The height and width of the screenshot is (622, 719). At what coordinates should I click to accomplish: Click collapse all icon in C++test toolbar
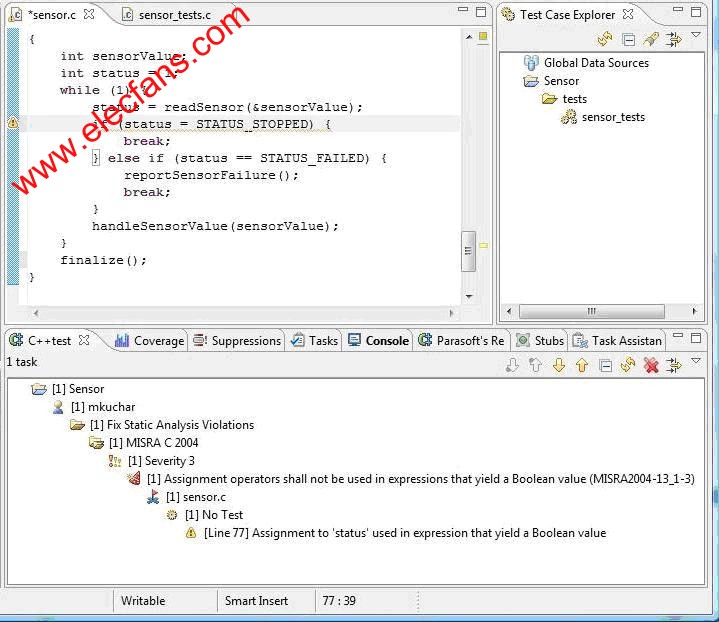coord(605,366)
